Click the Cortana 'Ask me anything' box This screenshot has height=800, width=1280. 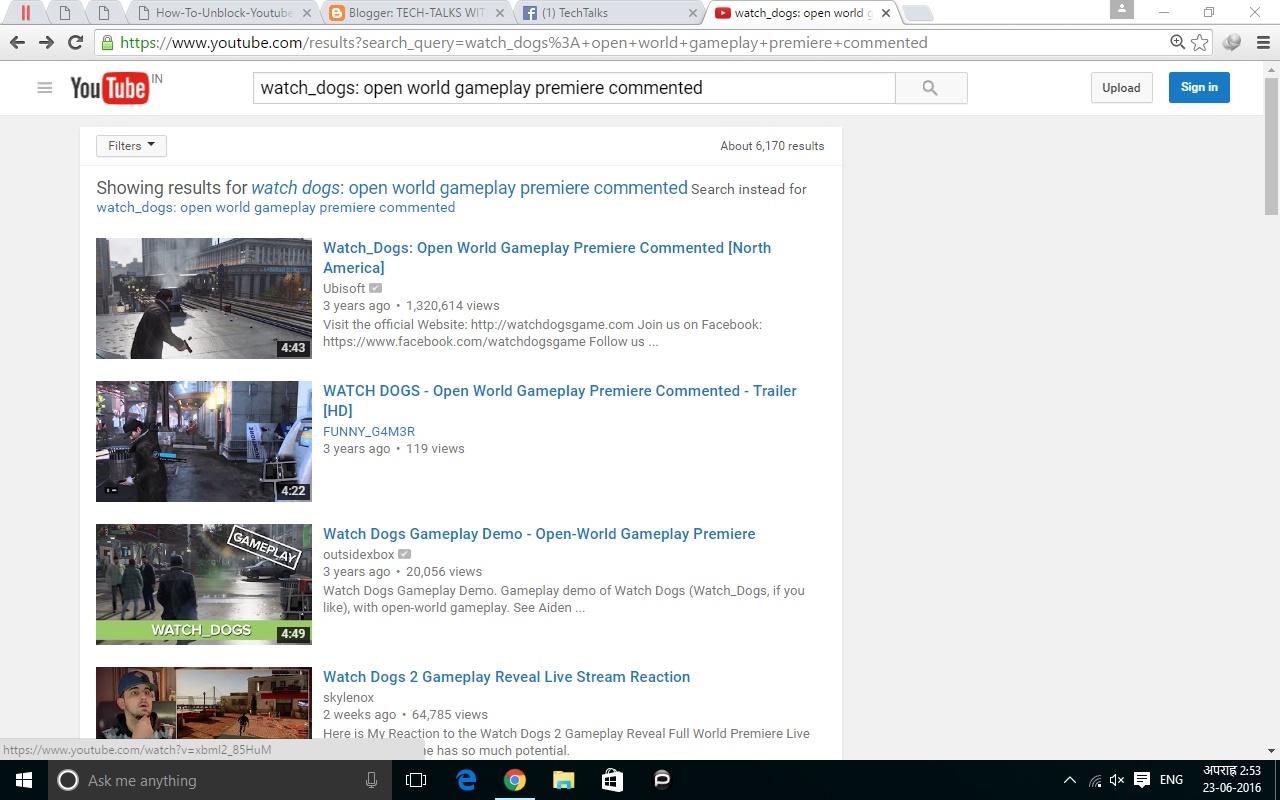[219, 780]
